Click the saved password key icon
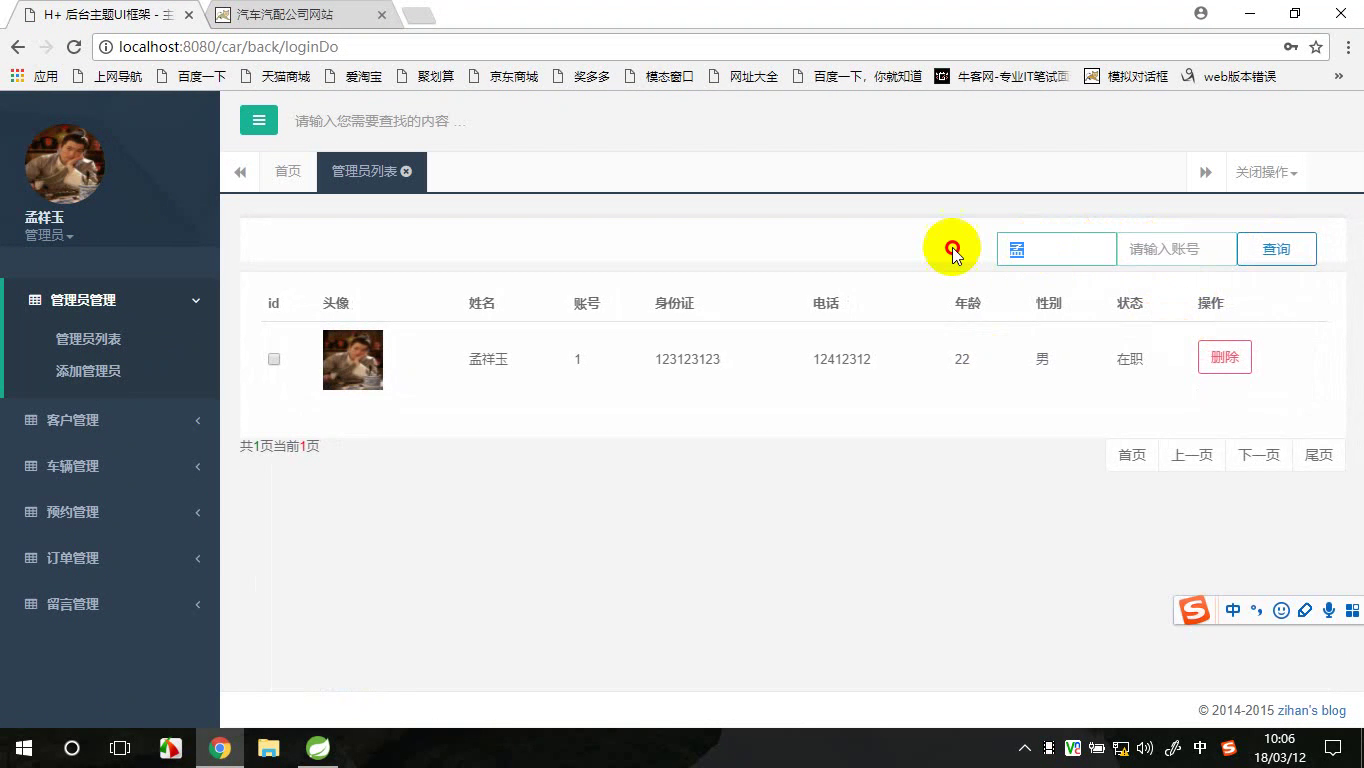Viewport: 1364px width, 768px height. pyautogui.click(x=1291, y=47)
